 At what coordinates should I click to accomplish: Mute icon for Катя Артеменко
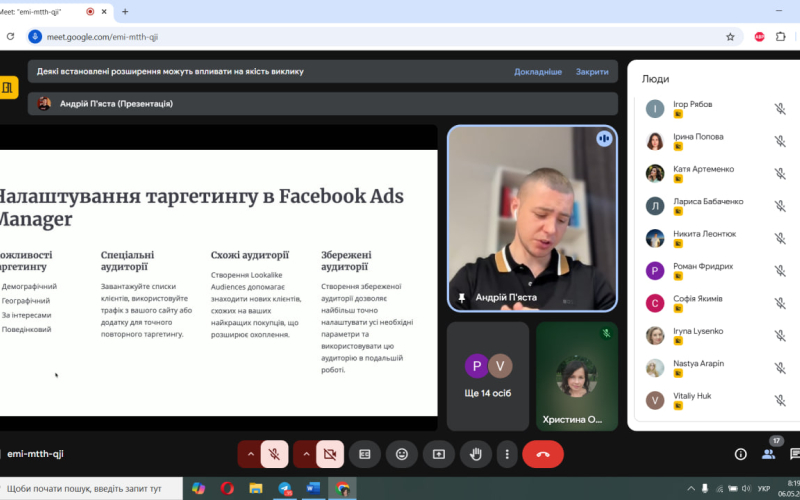pos(780,173)
